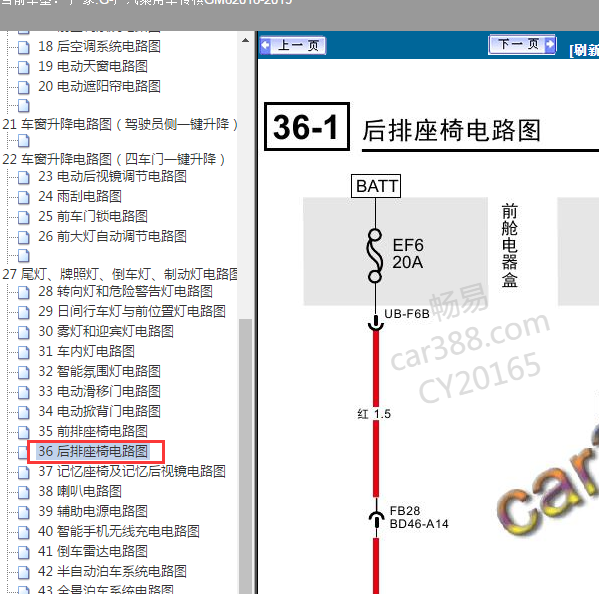Click the 红 1.5 wire label
599x594 pixels.
374,414
